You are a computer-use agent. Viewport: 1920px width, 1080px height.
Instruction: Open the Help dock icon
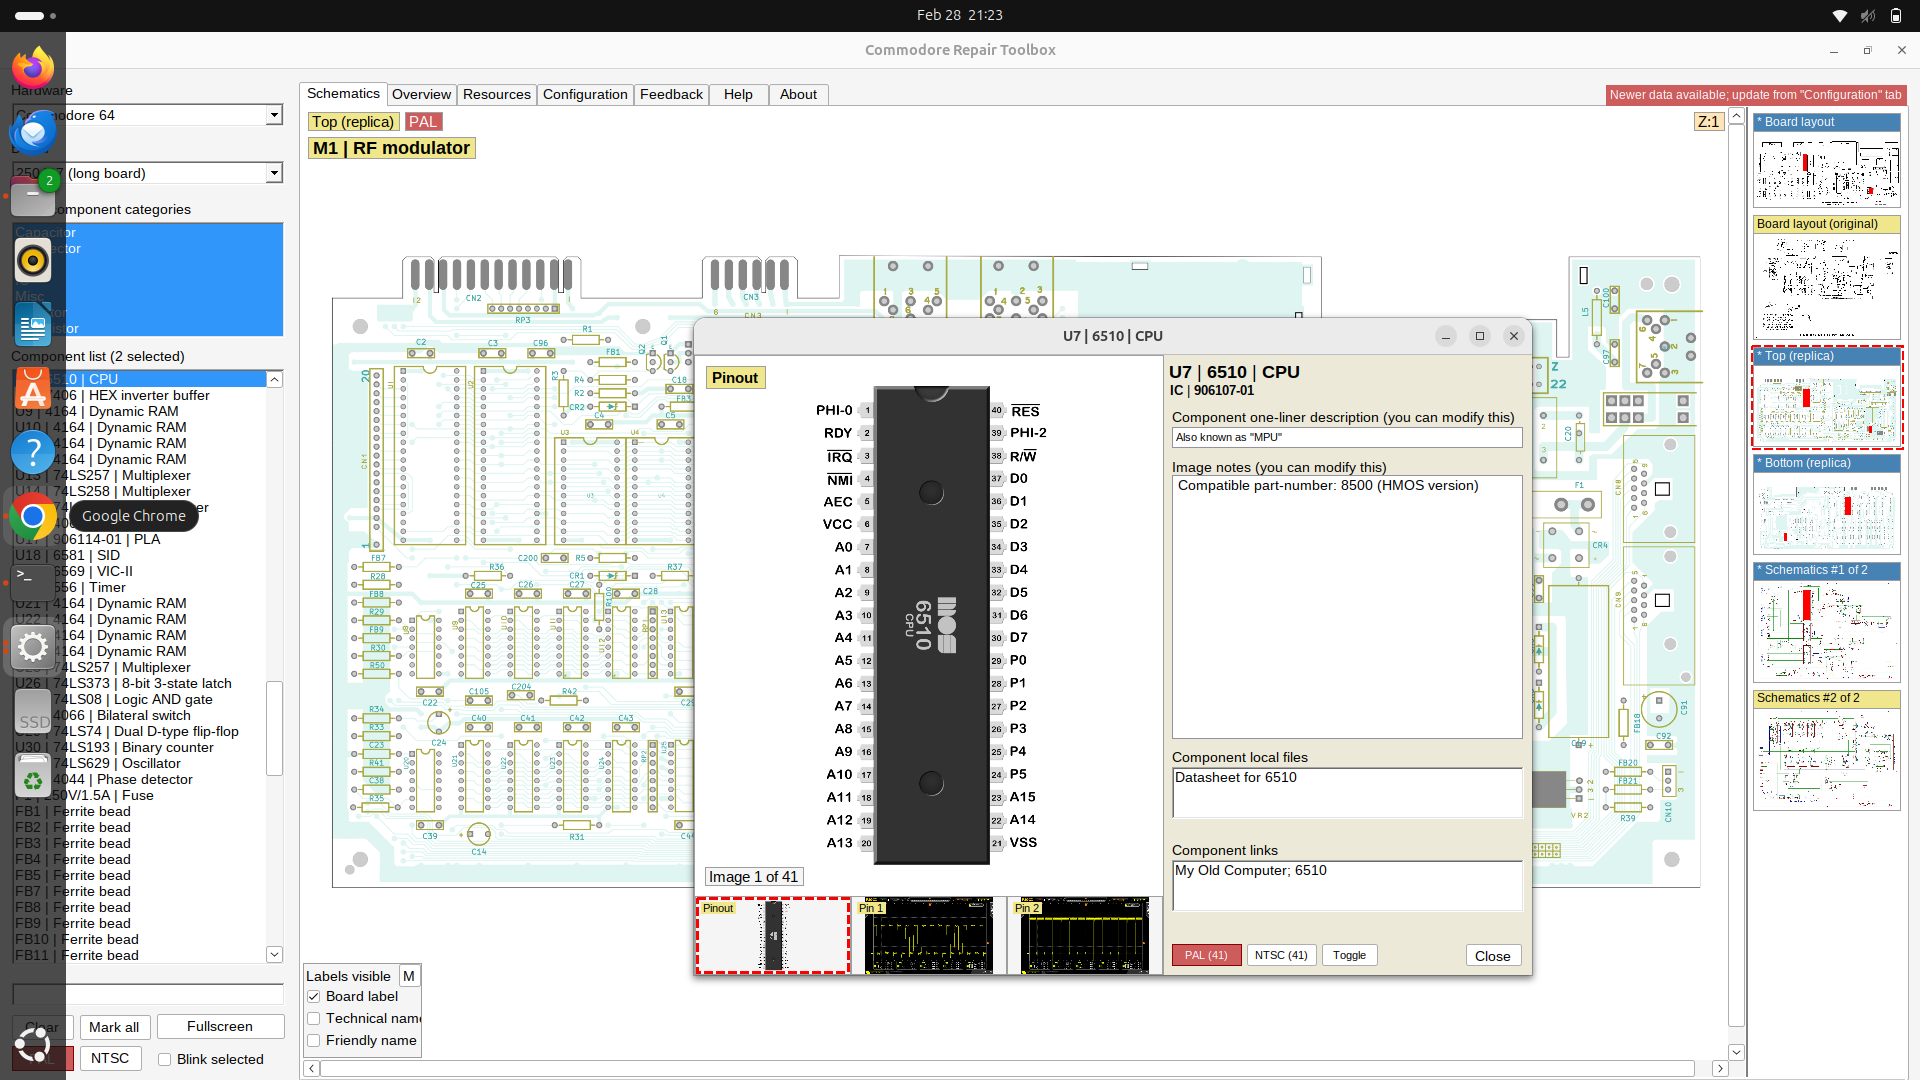coord(33,452)
